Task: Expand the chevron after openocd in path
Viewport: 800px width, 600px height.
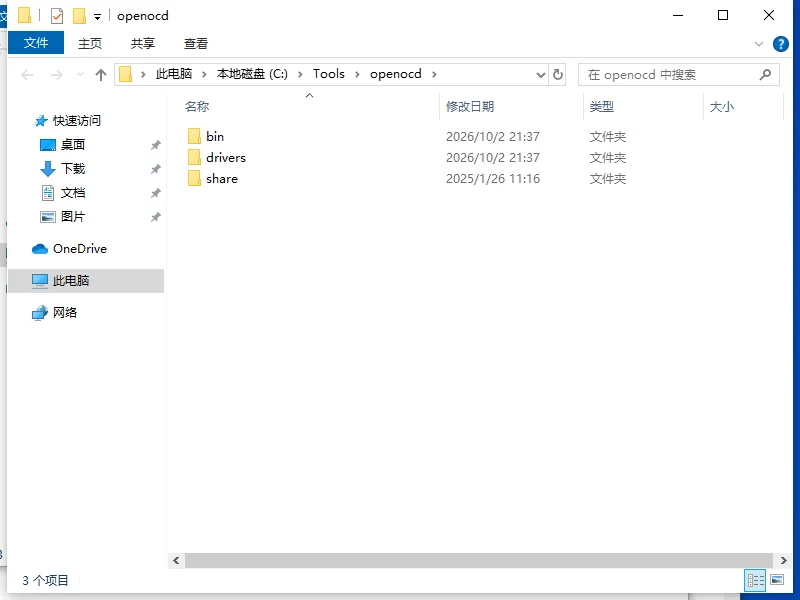Action: pyautogui.click(x=434, y=74)
